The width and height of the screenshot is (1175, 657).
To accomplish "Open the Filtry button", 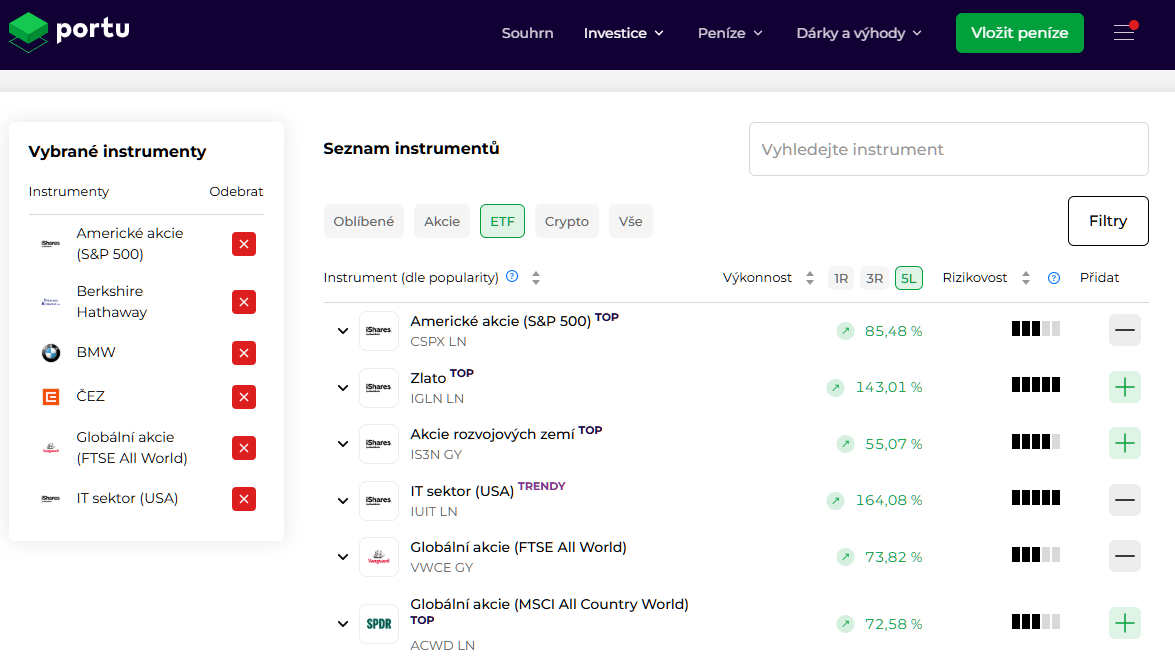I will 1108,221.
